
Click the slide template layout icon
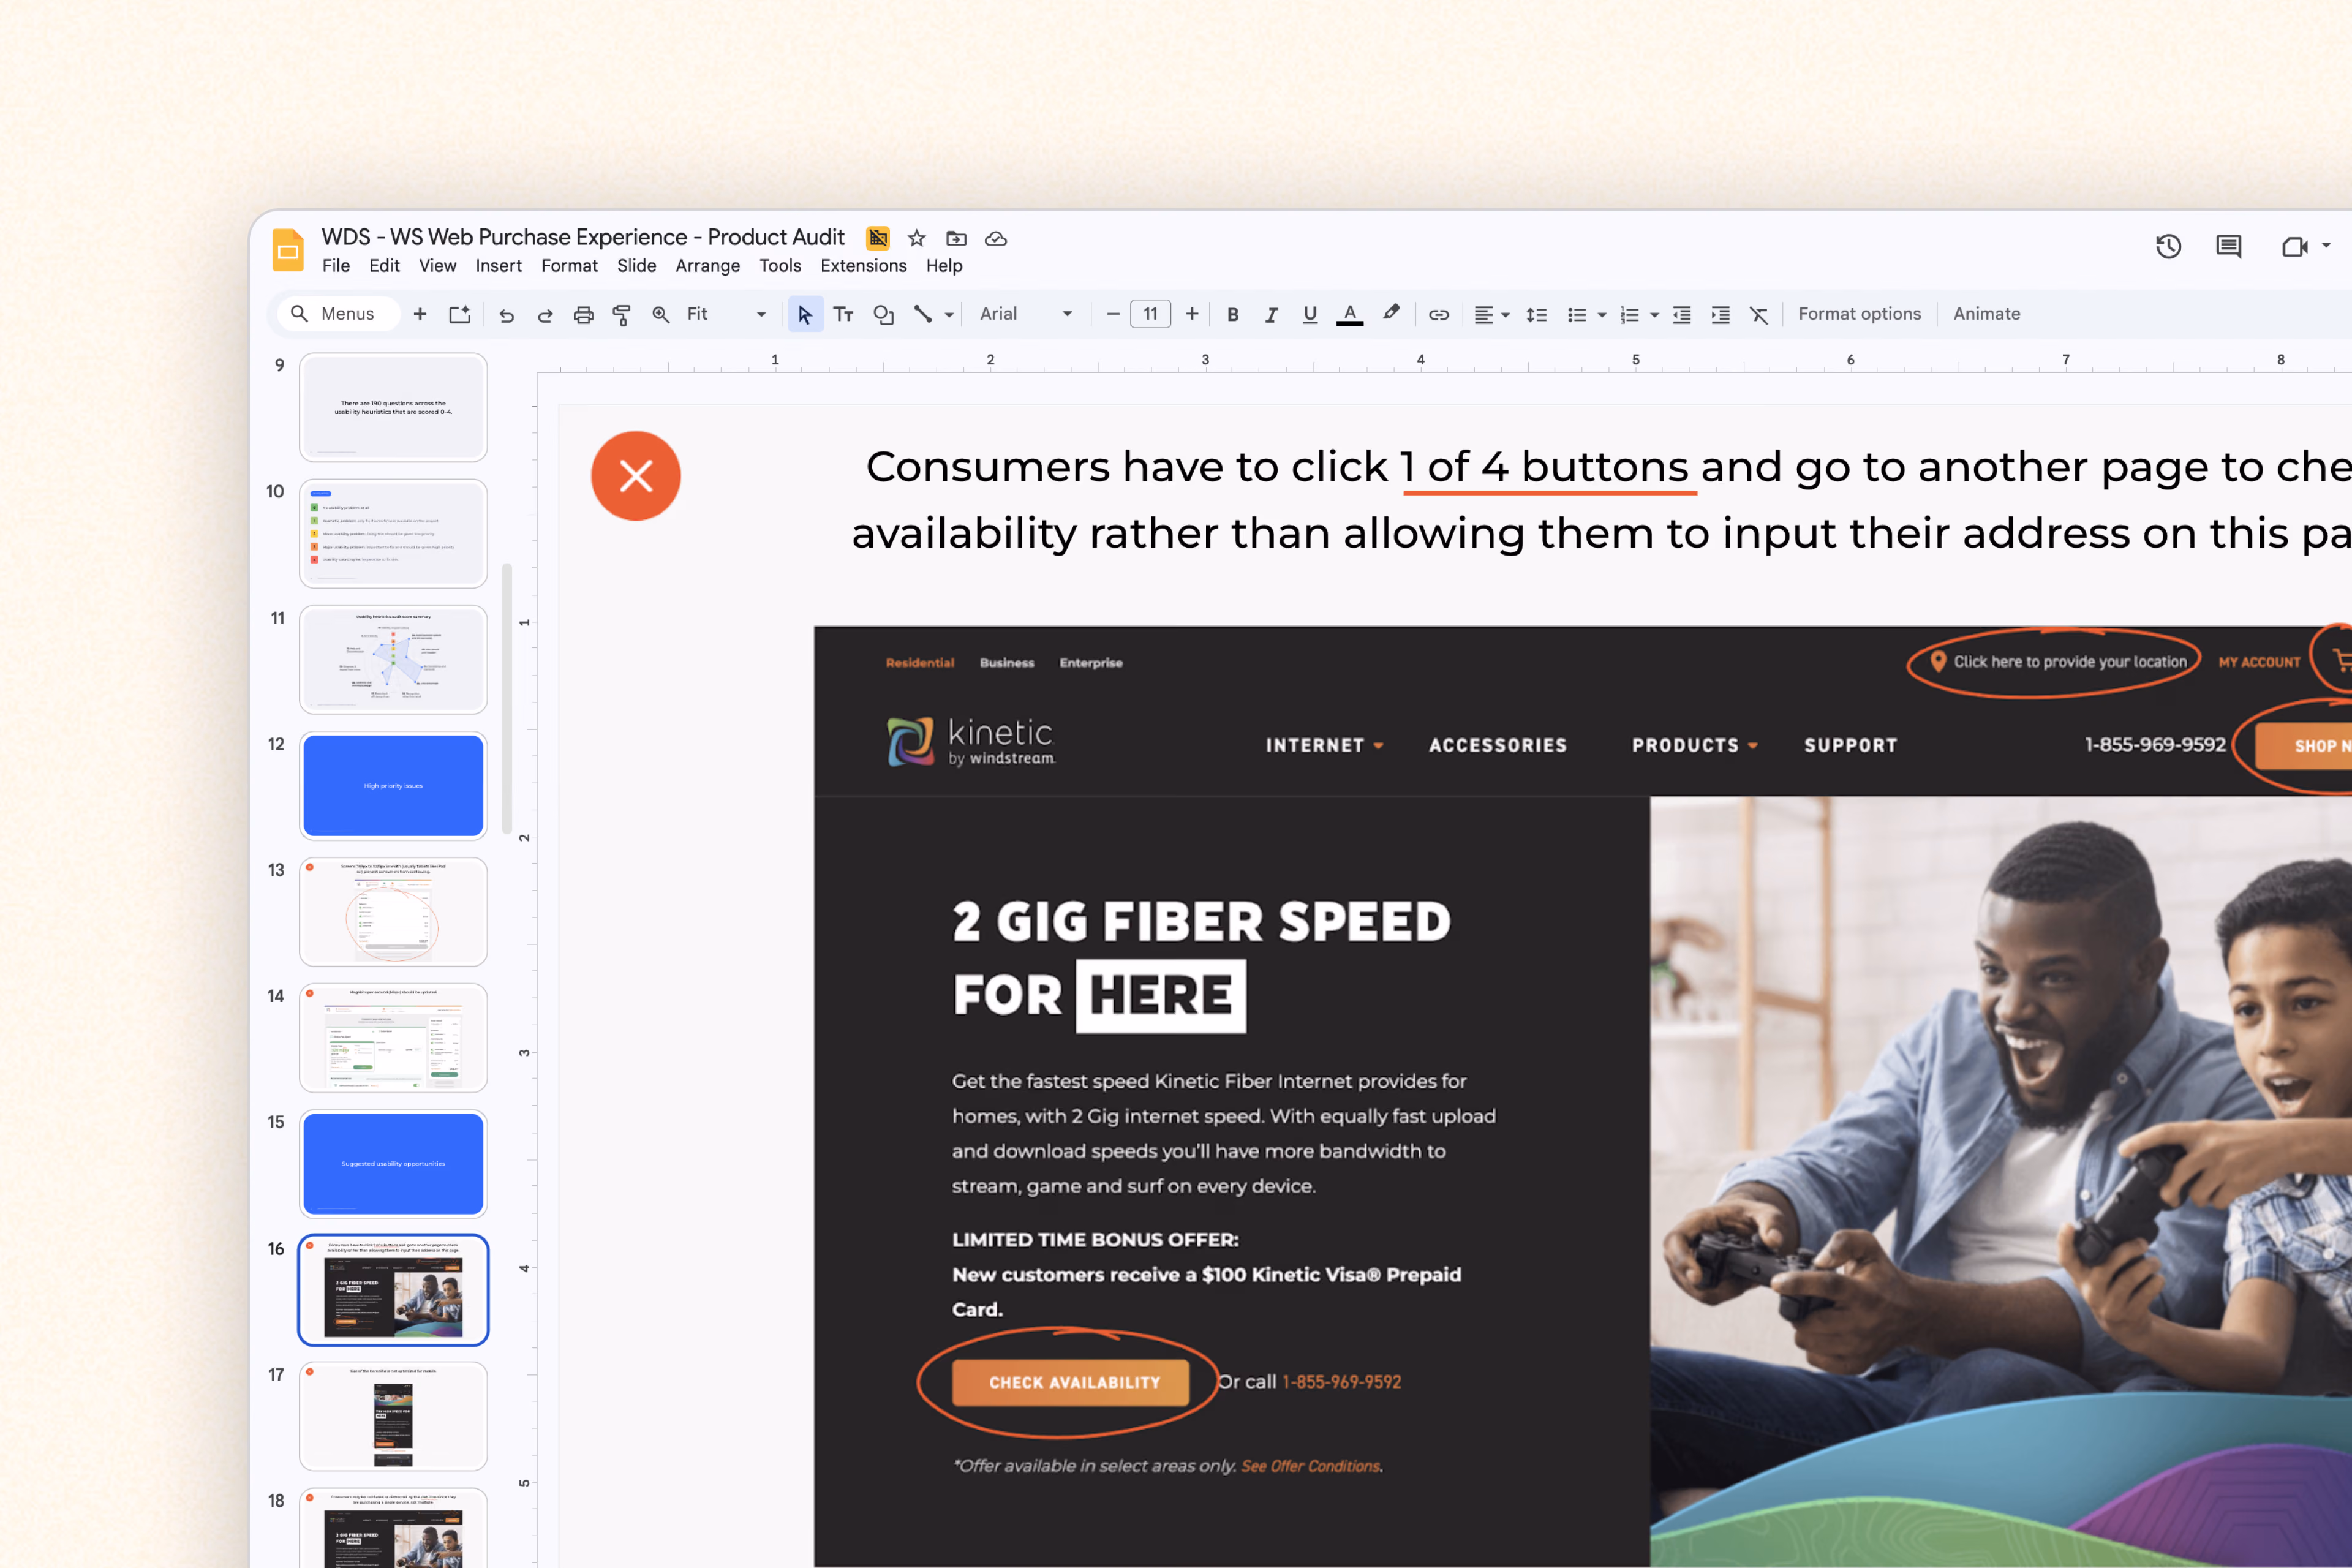coord(459,315)
